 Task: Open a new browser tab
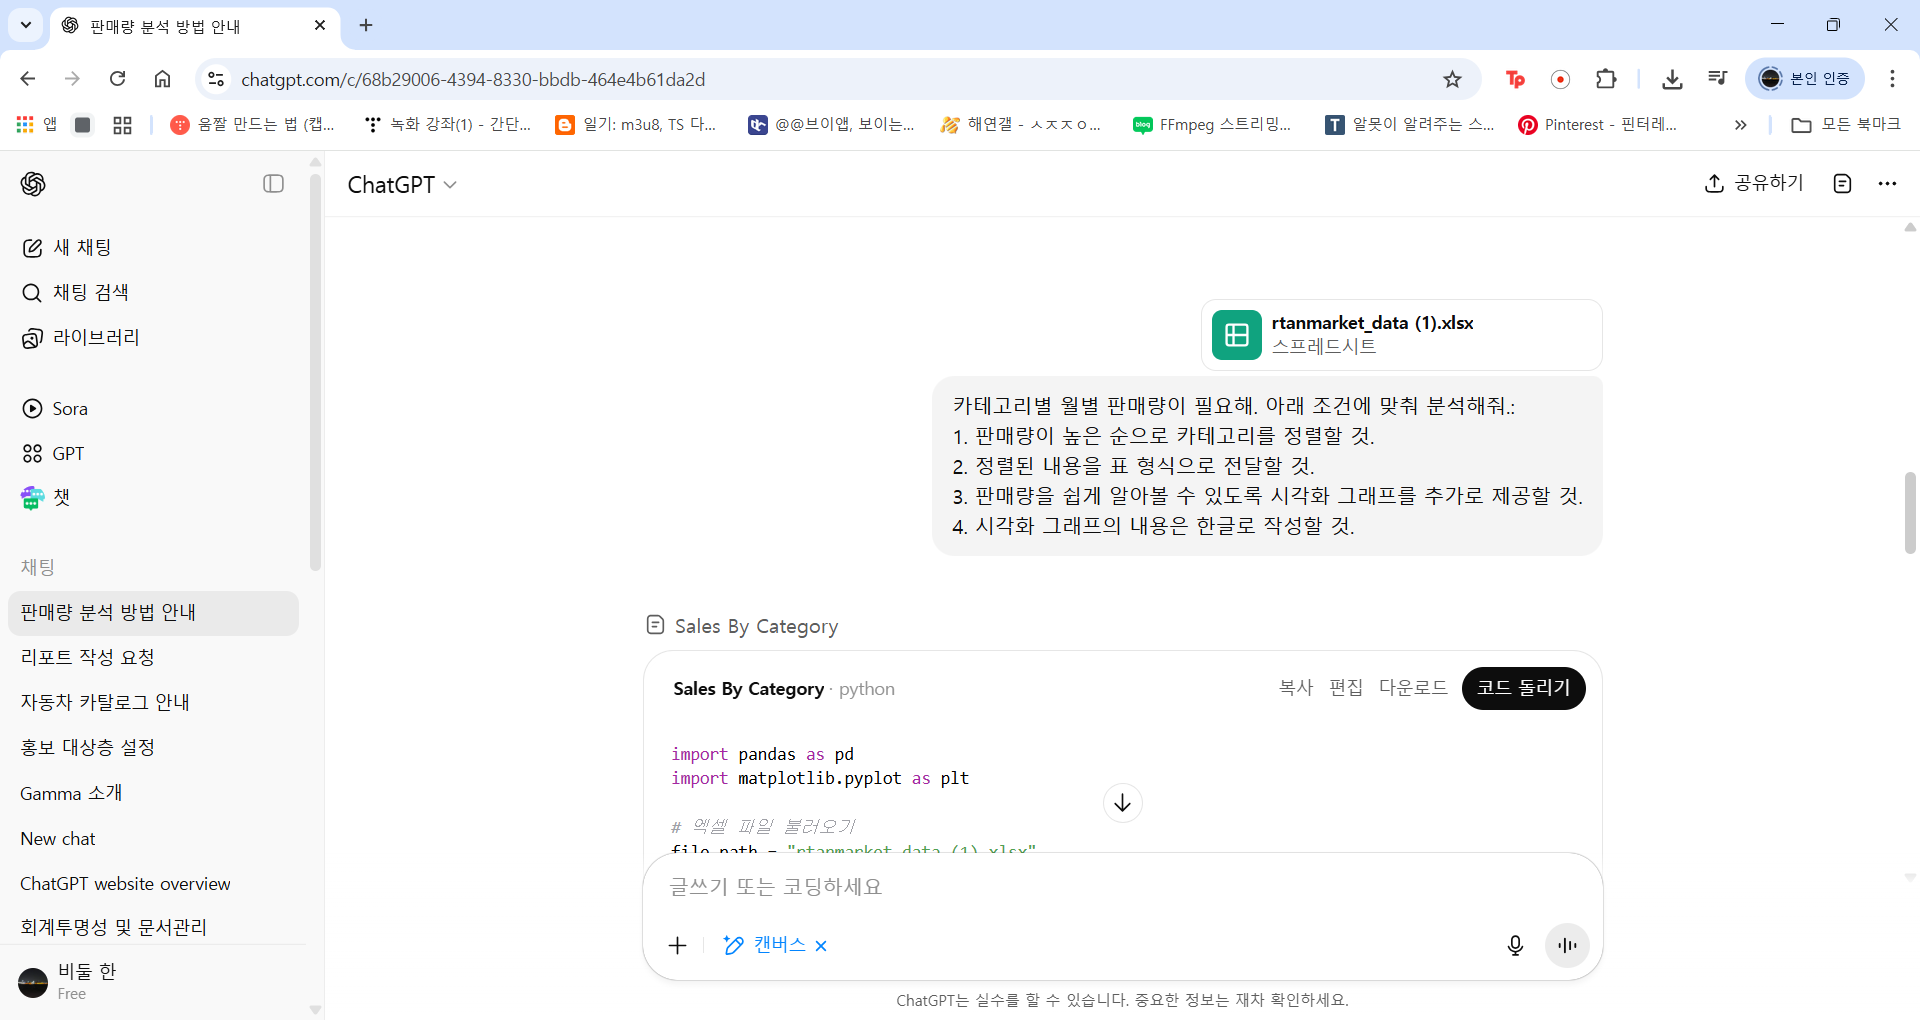coord(366,26)
